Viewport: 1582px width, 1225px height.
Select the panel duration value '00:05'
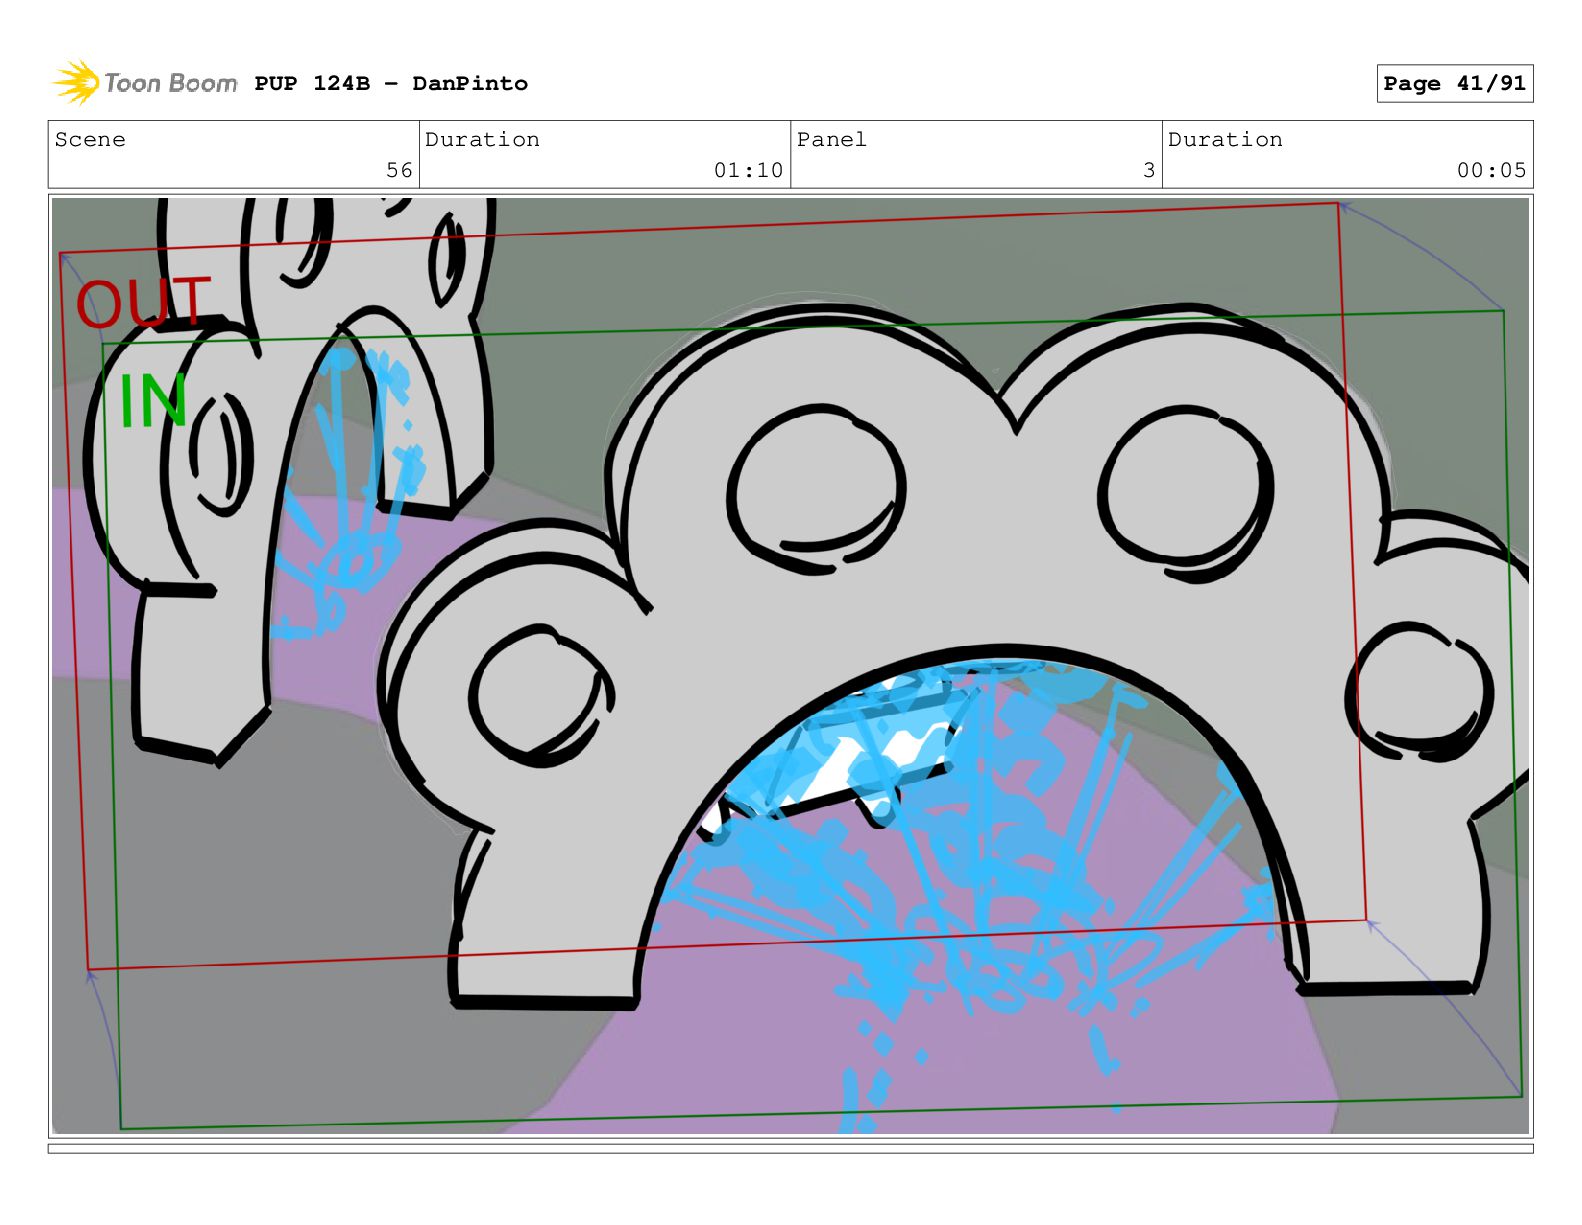click(1491, 171)
